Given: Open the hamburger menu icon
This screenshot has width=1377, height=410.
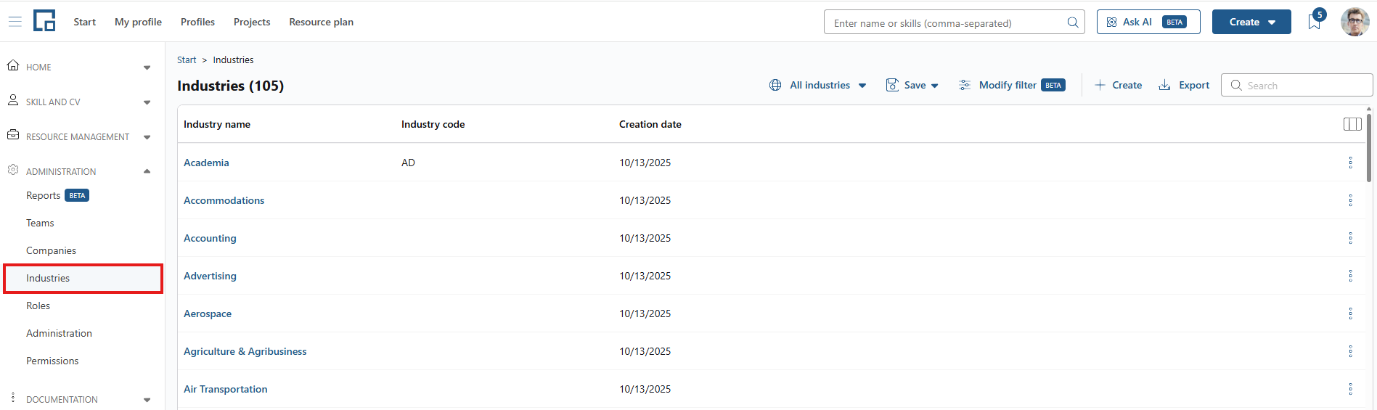Looking at the screenshot, I should coord(15,21).
